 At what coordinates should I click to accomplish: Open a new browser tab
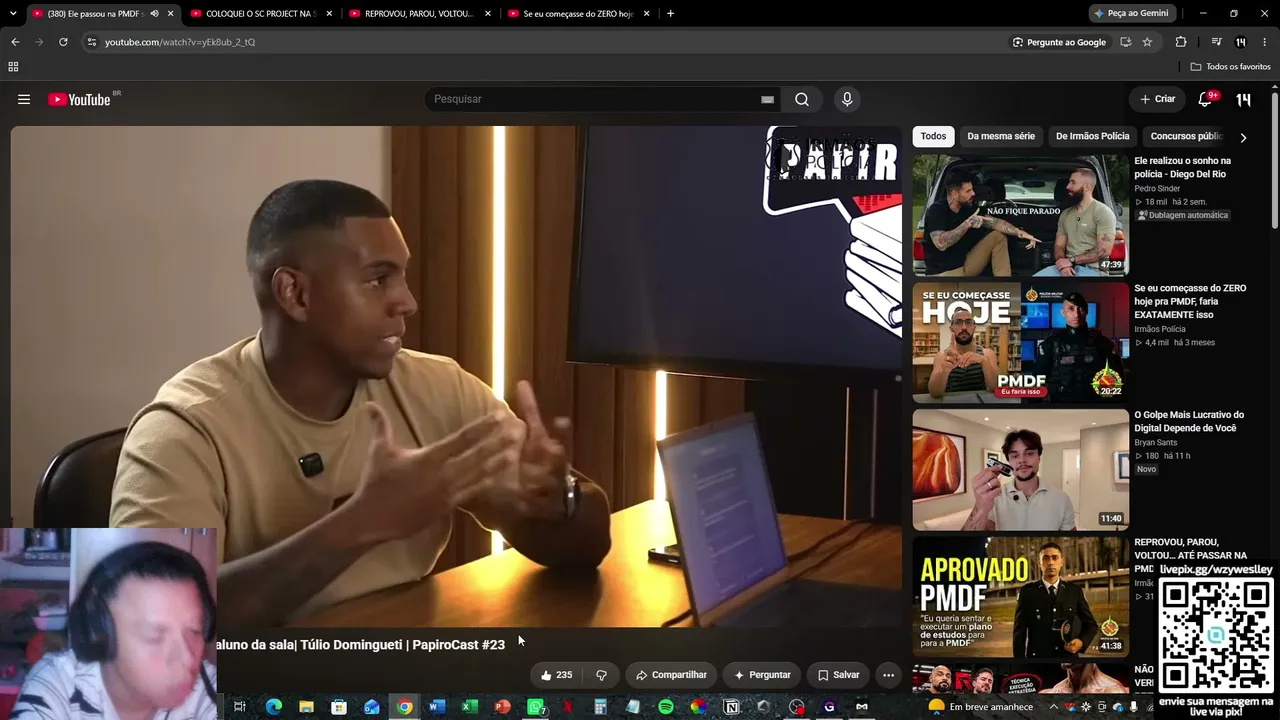670,13
